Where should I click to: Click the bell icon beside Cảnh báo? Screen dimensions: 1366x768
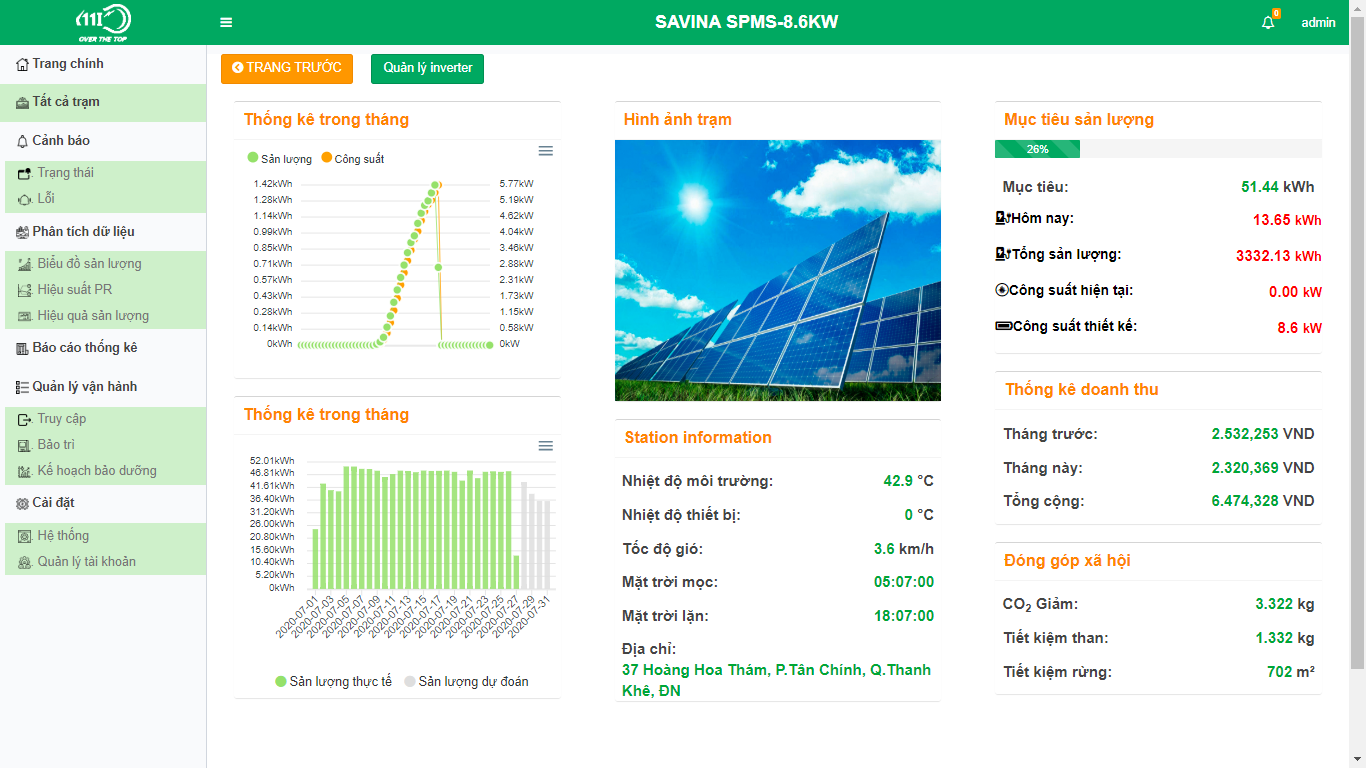[x=22, y=142]
